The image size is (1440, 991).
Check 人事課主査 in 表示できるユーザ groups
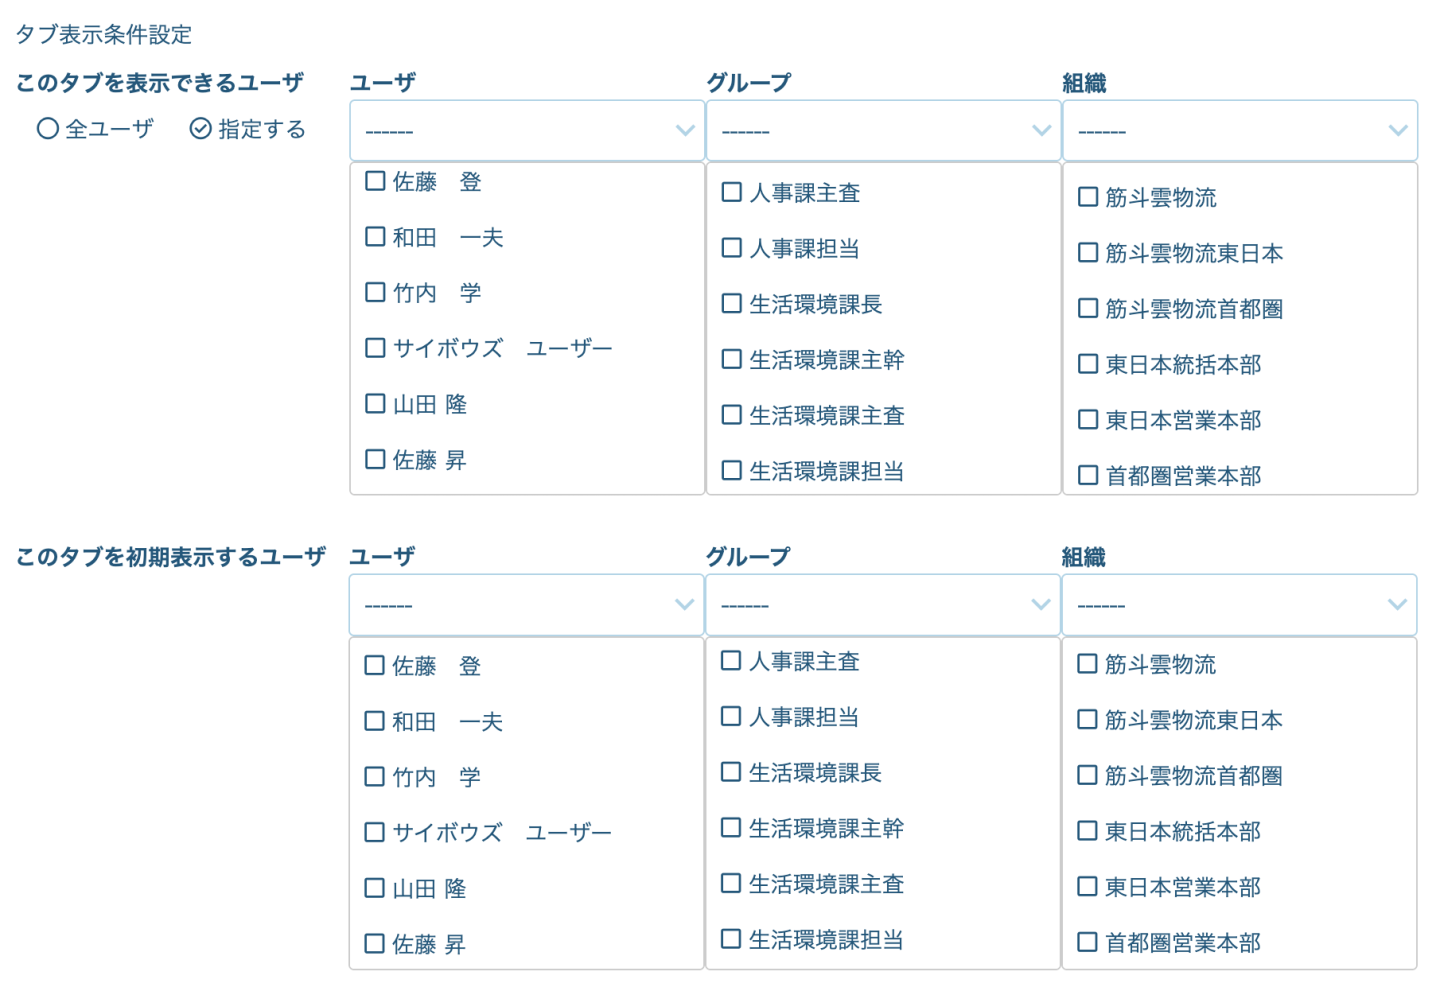[x=732, y=192]
